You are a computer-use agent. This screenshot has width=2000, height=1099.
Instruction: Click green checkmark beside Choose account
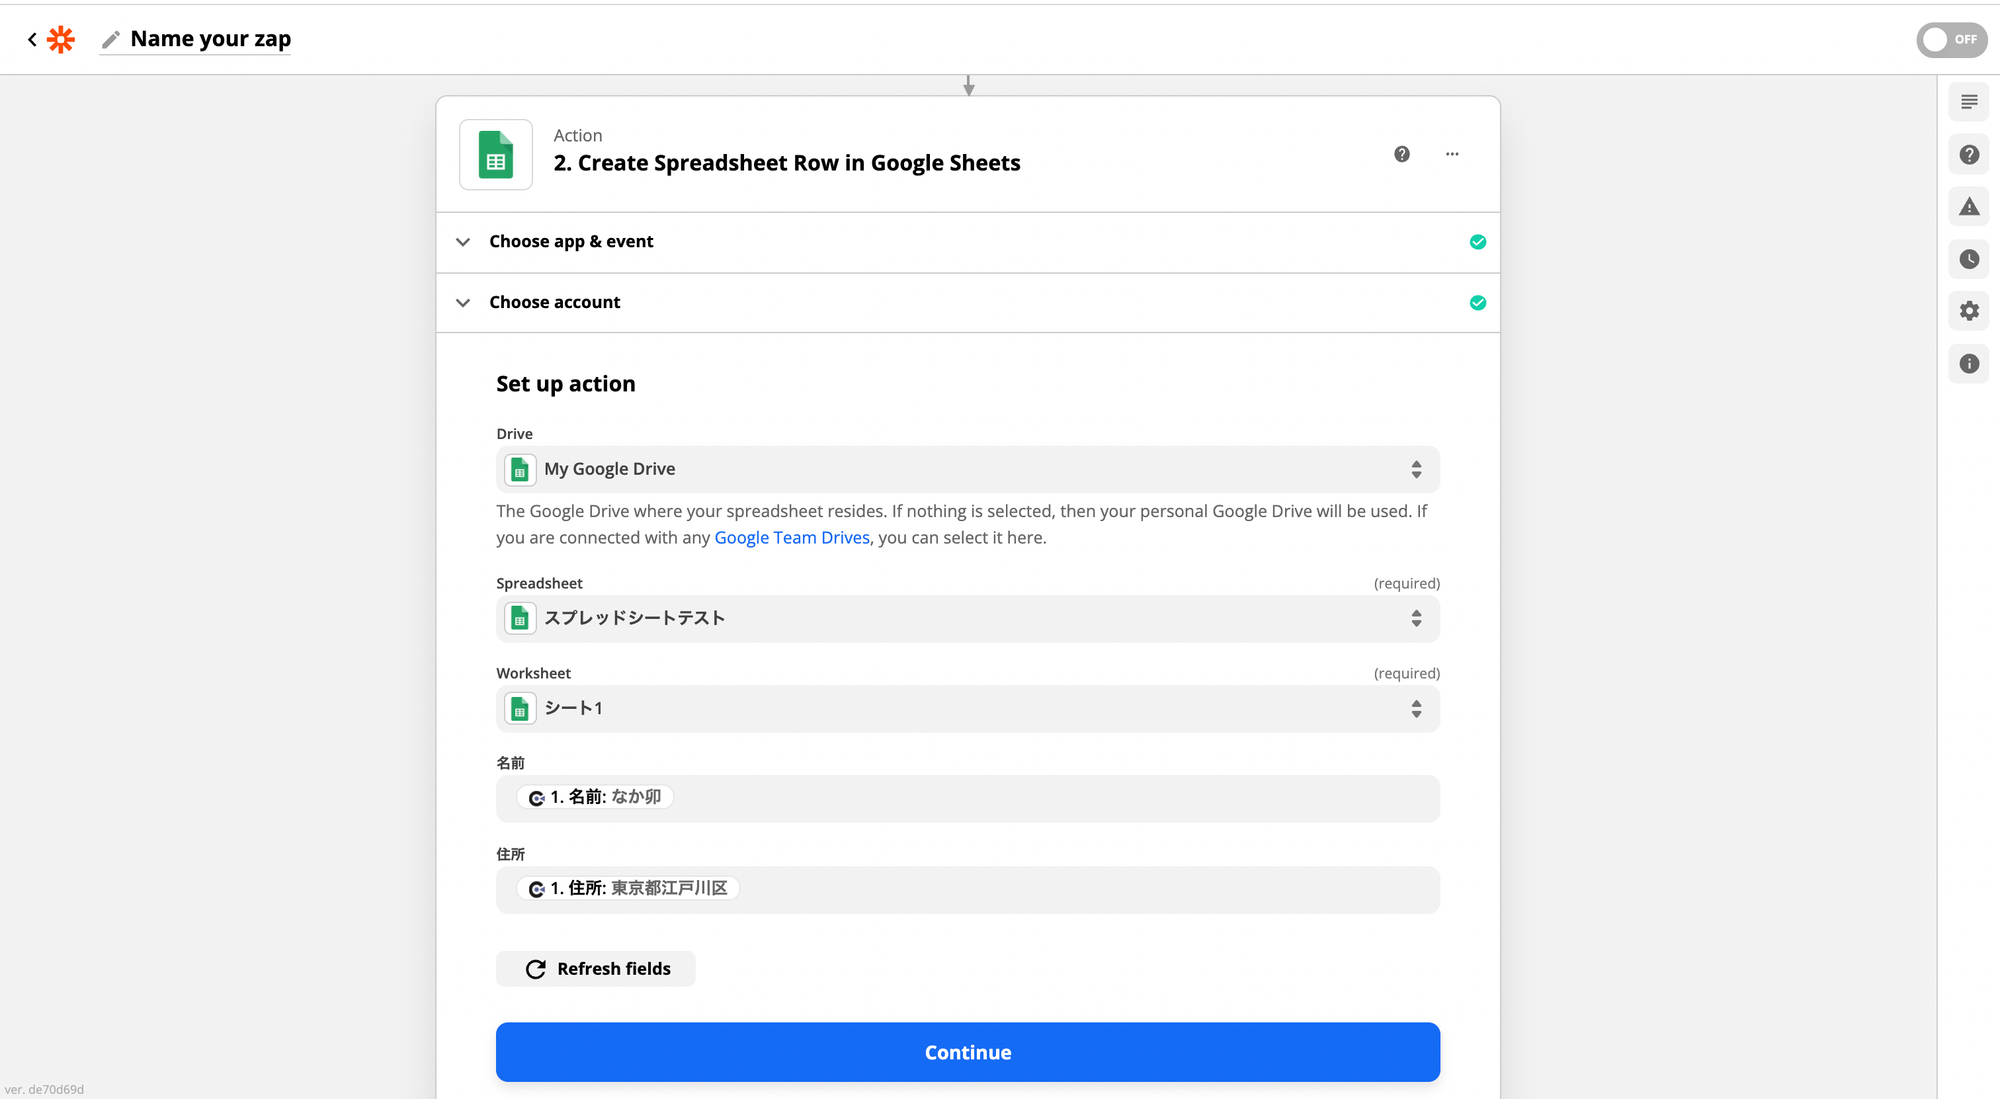point(1477,302)
